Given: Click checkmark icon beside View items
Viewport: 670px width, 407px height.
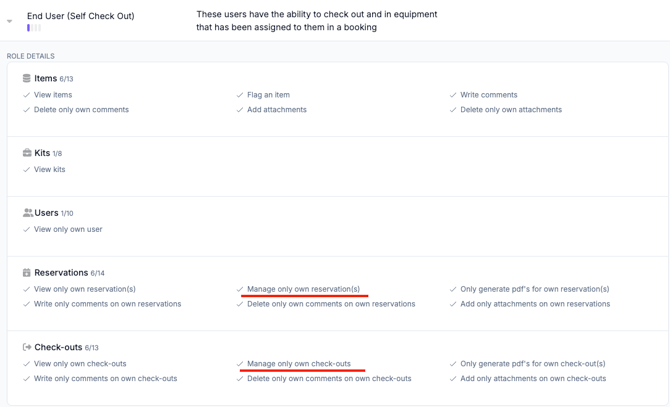Looking at the screenshot, I should (27, 95).
